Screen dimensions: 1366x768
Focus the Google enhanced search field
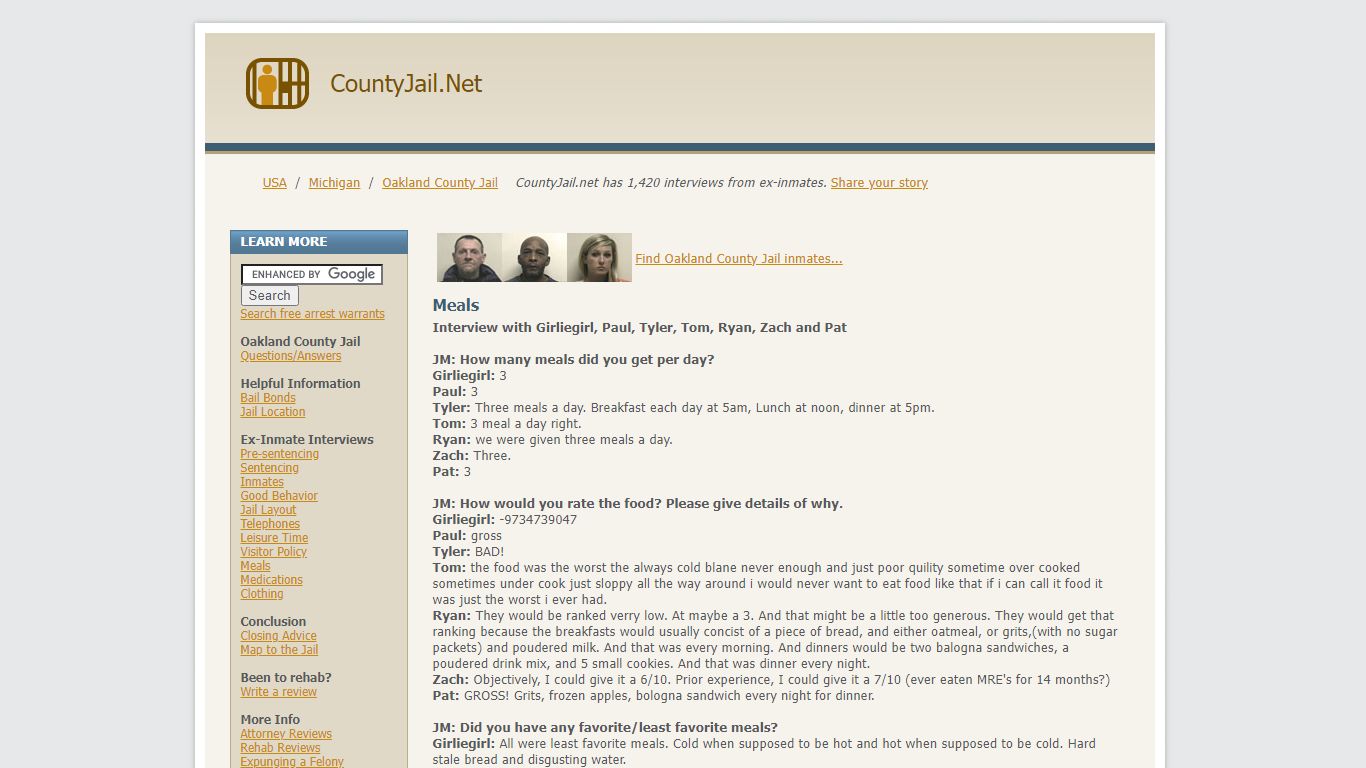point(311,274)
